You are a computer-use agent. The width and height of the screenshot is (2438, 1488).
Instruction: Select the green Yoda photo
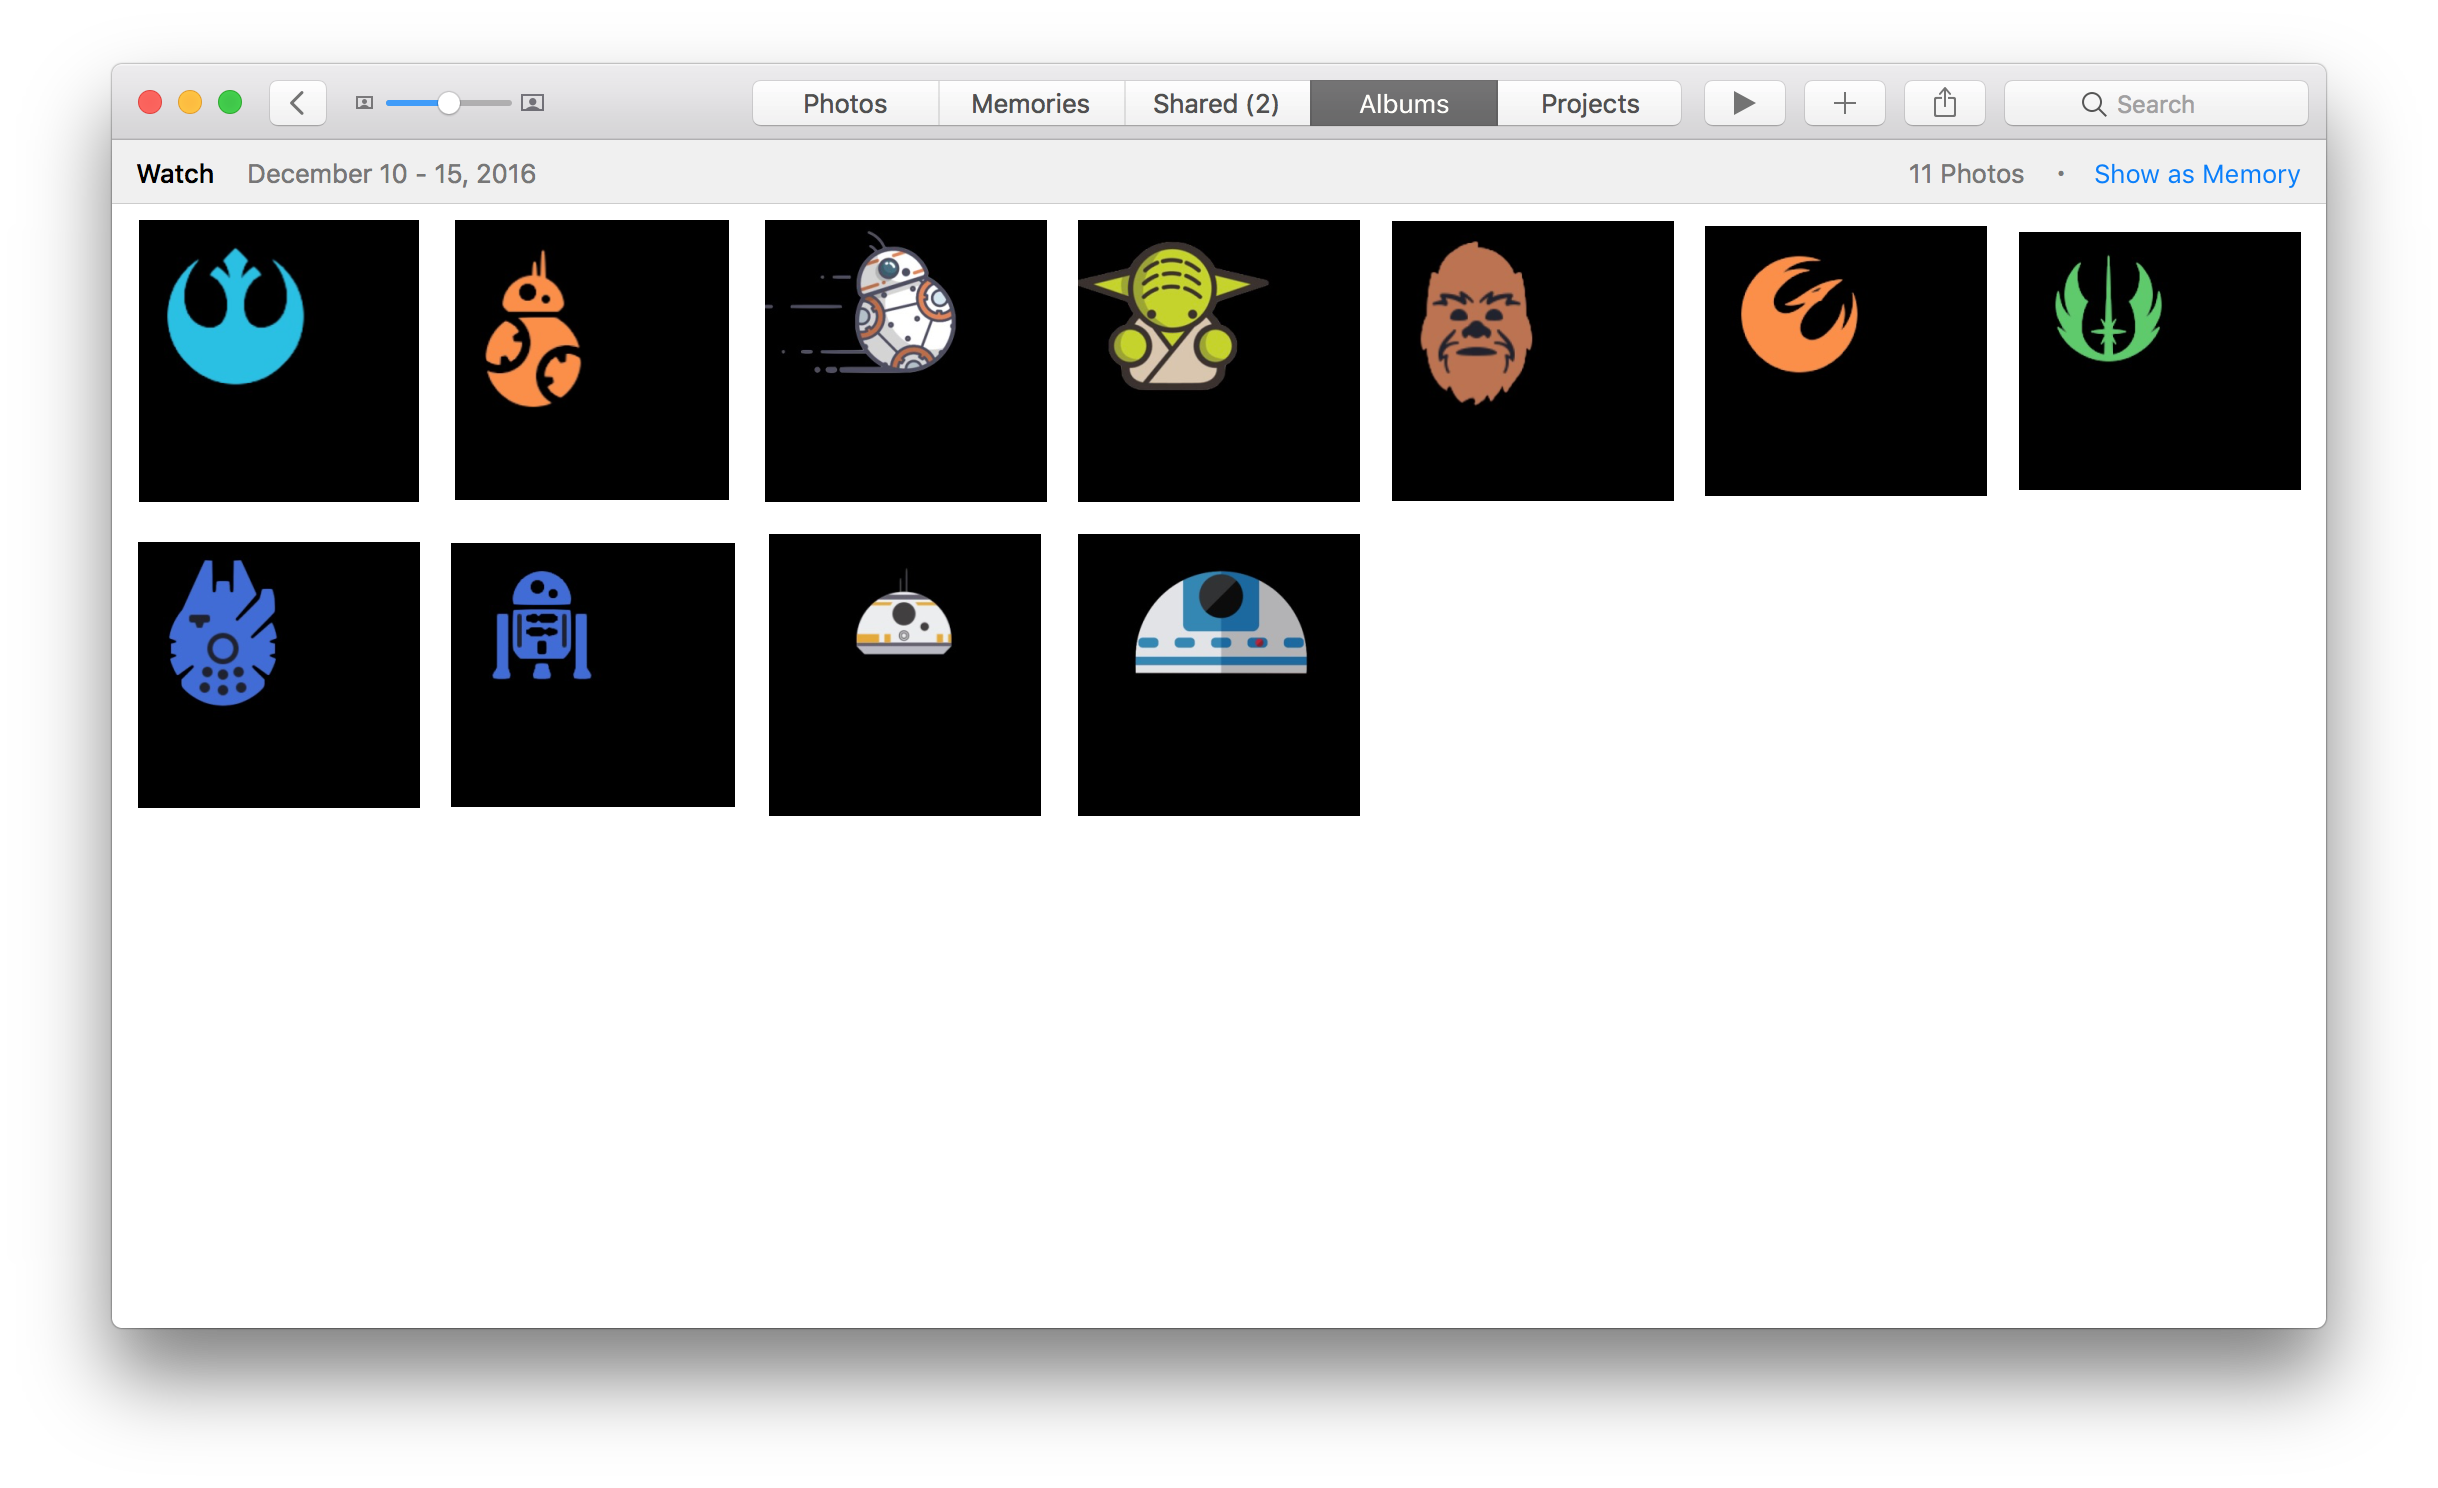tap(1219, 360)
